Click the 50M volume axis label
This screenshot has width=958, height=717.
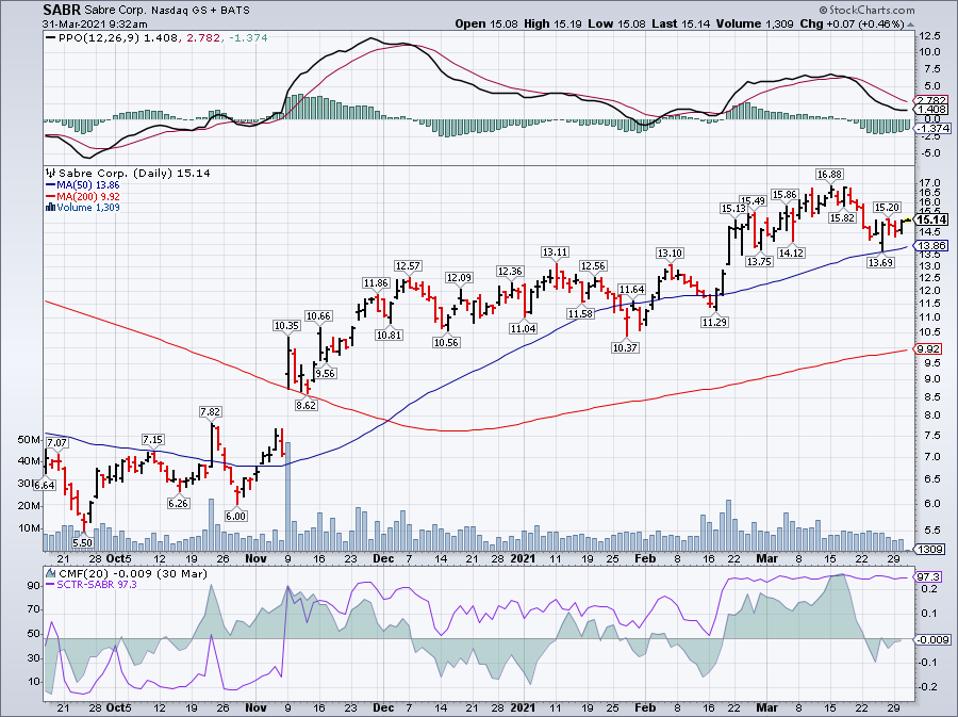29,440
